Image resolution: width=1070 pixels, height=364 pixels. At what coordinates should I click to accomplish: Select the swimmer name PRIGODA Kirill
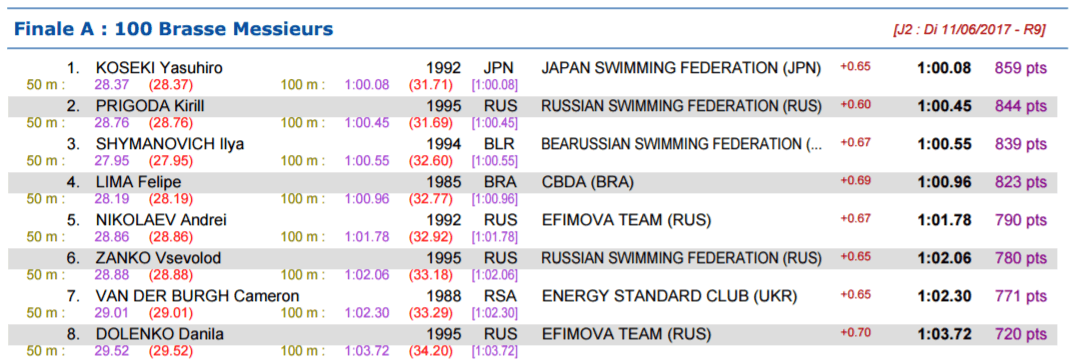coord(150,107)
